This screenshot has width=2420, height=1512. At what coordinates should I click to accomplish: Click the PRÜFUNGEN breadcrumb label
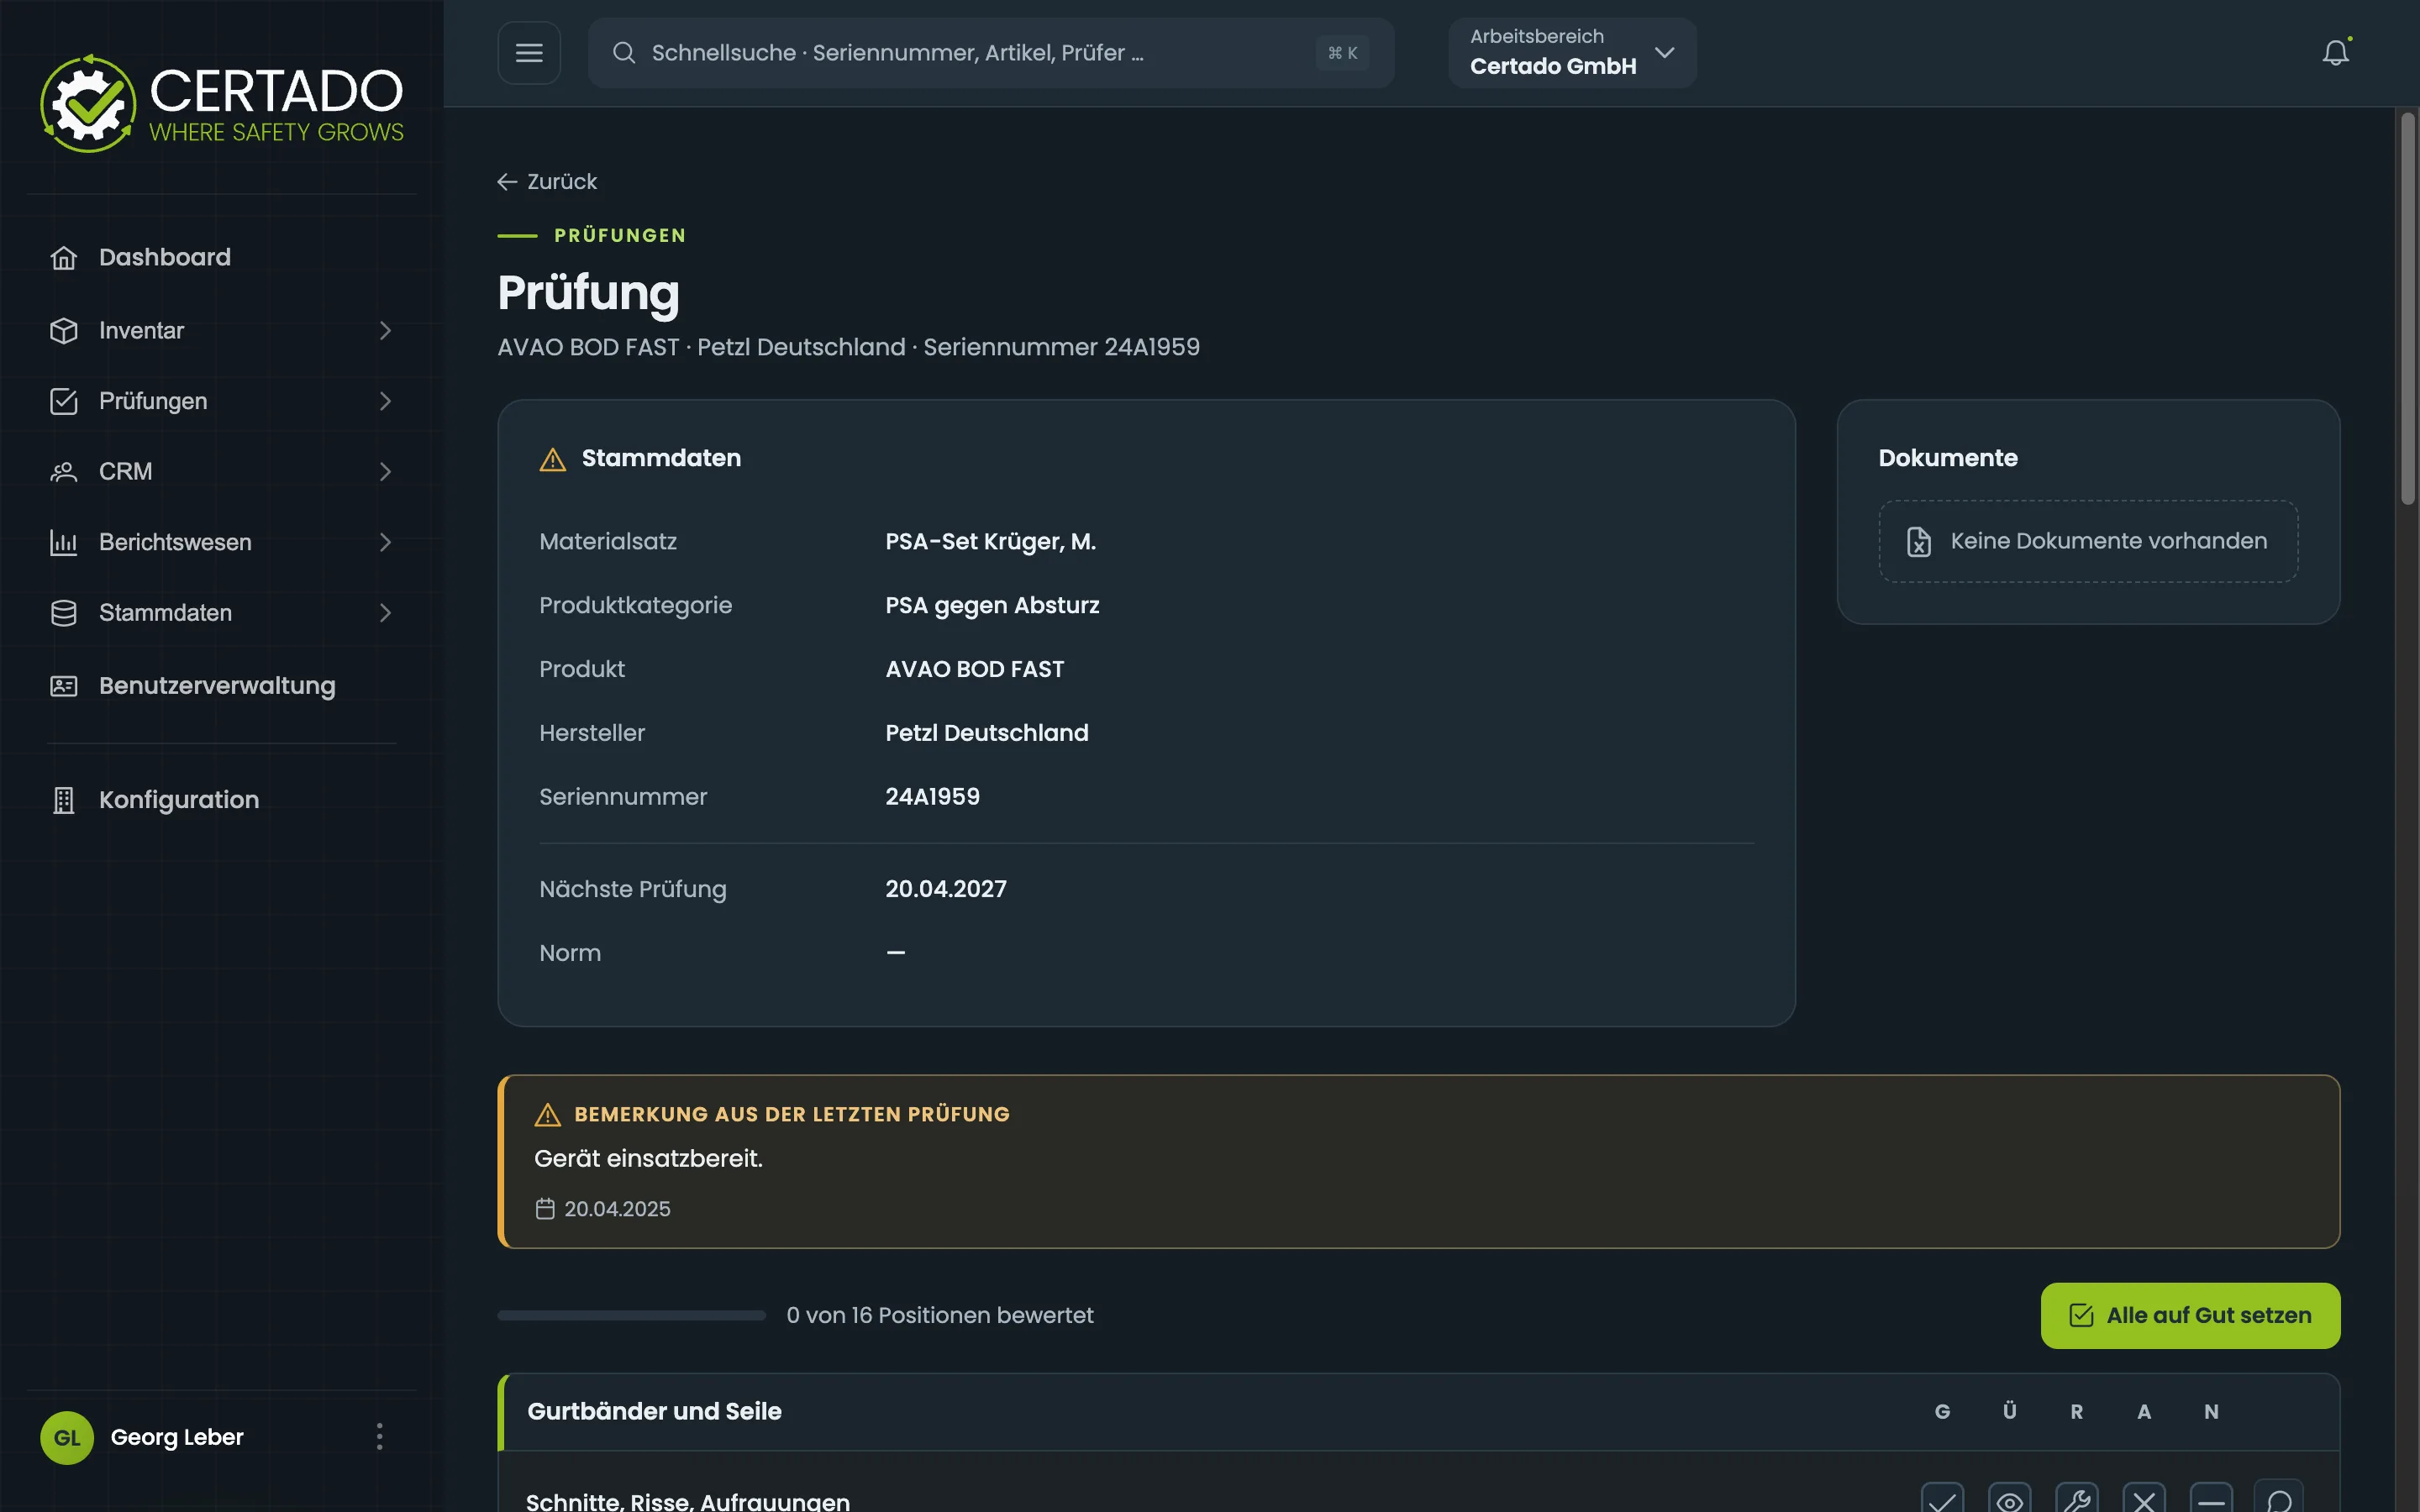point(620,236)
